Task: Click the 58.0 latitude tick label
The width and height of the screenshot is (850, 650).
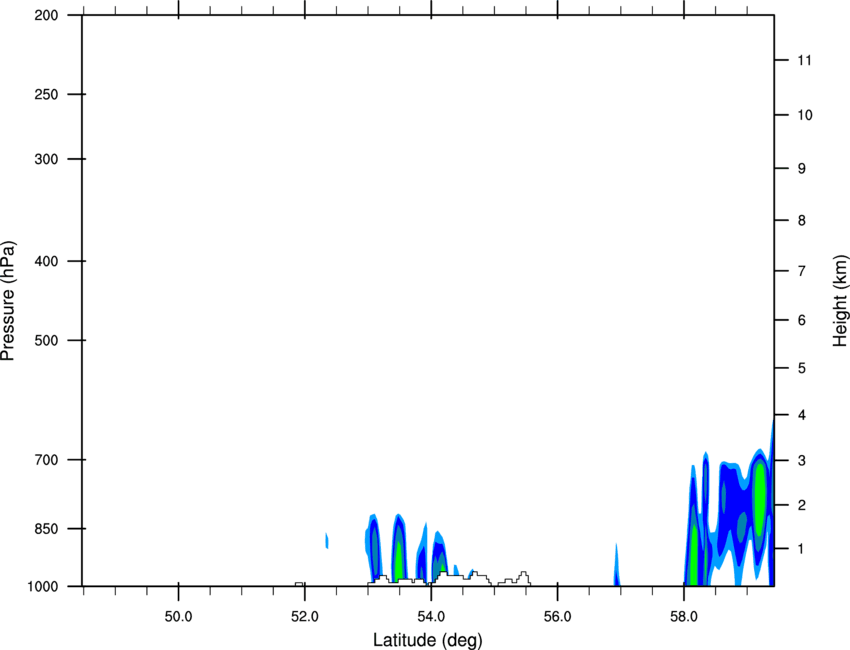Action: tap(684, 617)
